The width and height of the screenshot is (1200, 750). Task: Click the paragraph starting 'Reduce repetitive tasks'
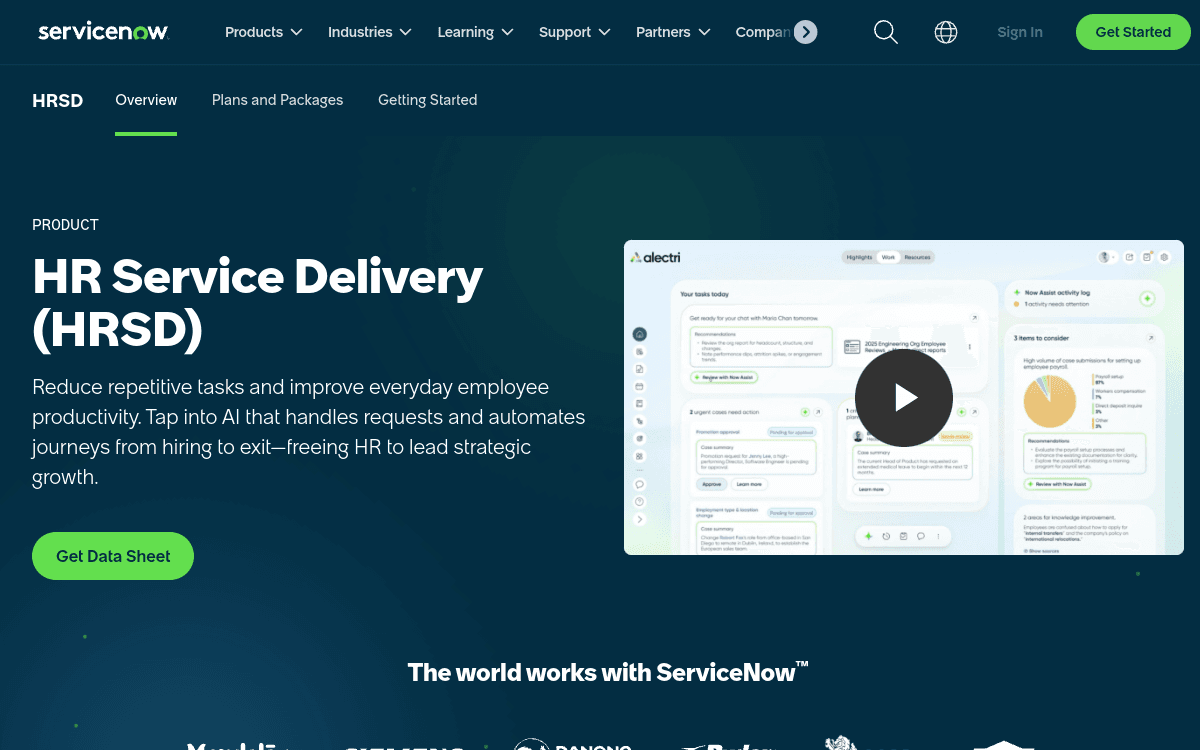pyautogui.click(x=309, y=432)
